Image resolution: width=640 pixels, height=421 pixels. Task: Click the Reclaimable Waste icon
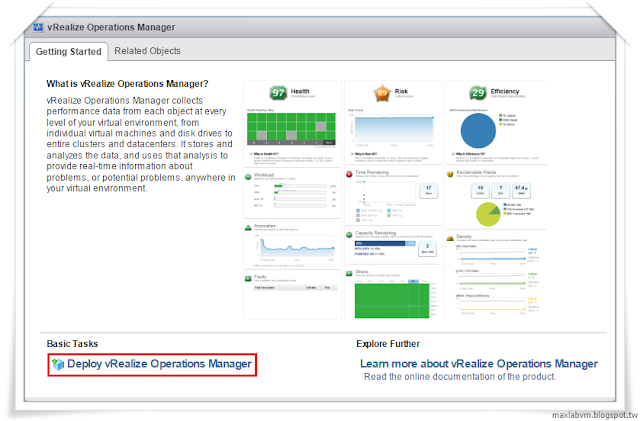tap(450, 174)
